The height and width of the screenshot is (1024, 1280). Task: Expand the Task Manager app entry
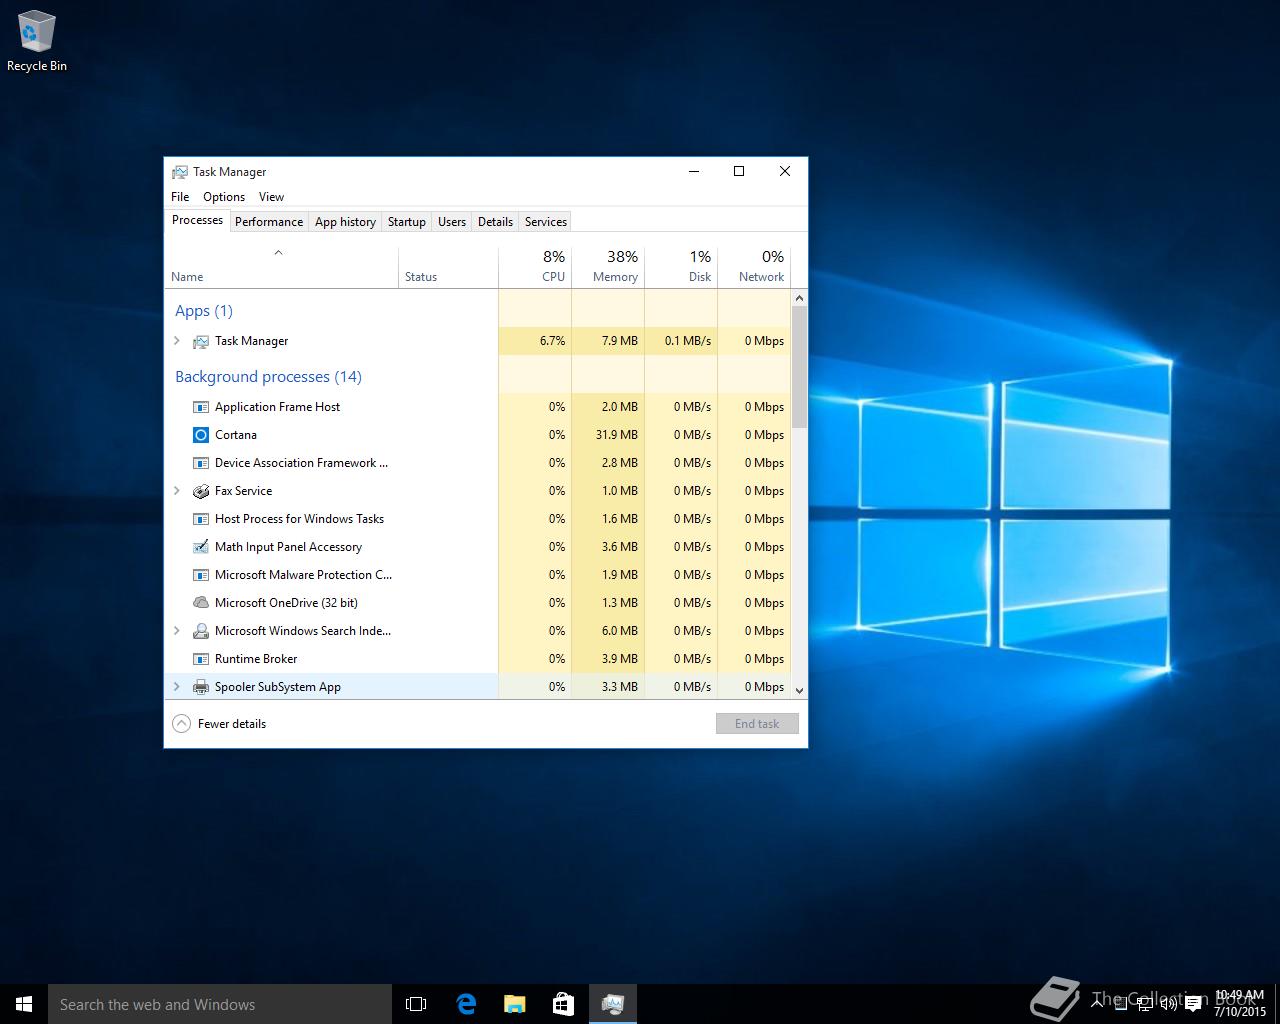[x=177, y=341]
